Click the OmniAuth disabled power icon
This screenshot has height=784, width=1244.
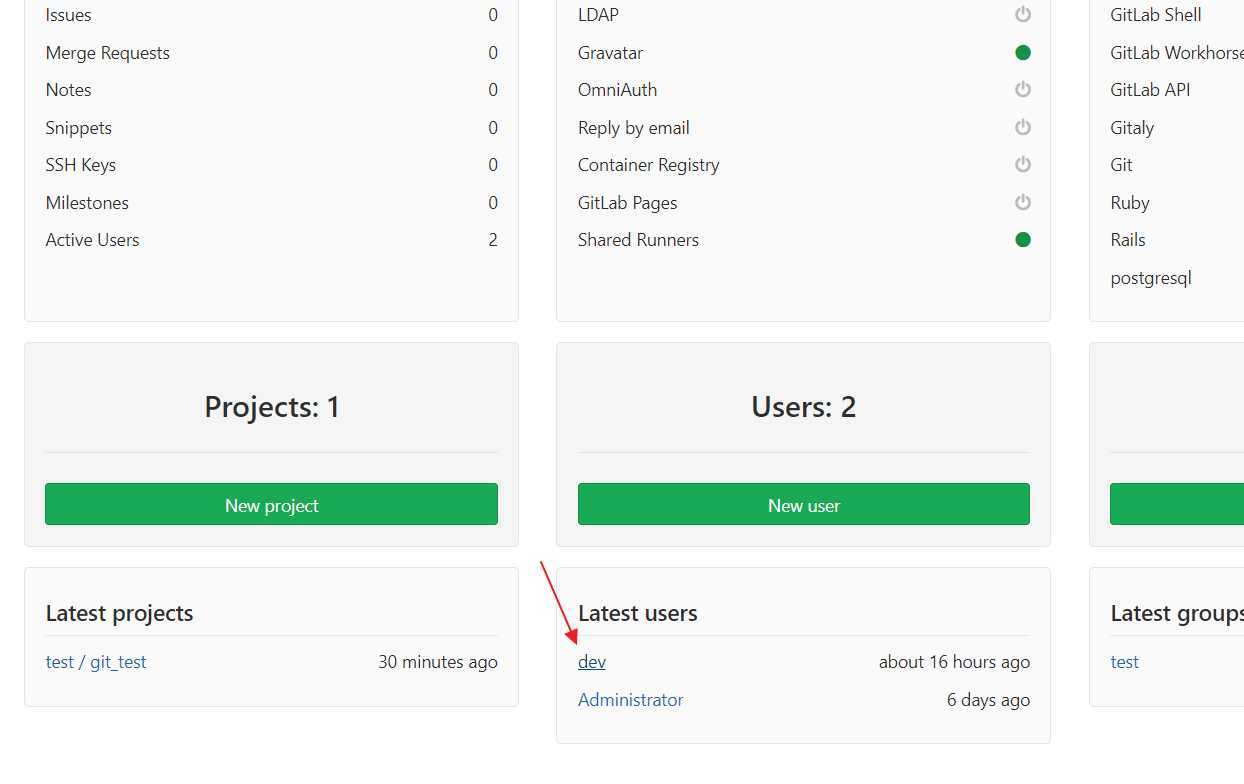tap(1022, 90)
